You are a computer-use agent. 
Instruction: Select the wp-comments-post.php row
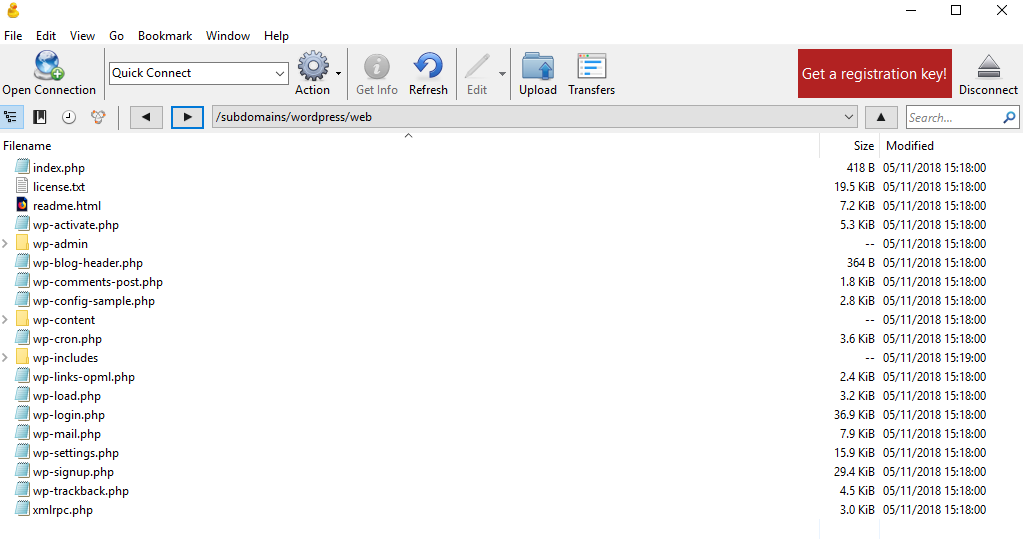coord(512,281)
